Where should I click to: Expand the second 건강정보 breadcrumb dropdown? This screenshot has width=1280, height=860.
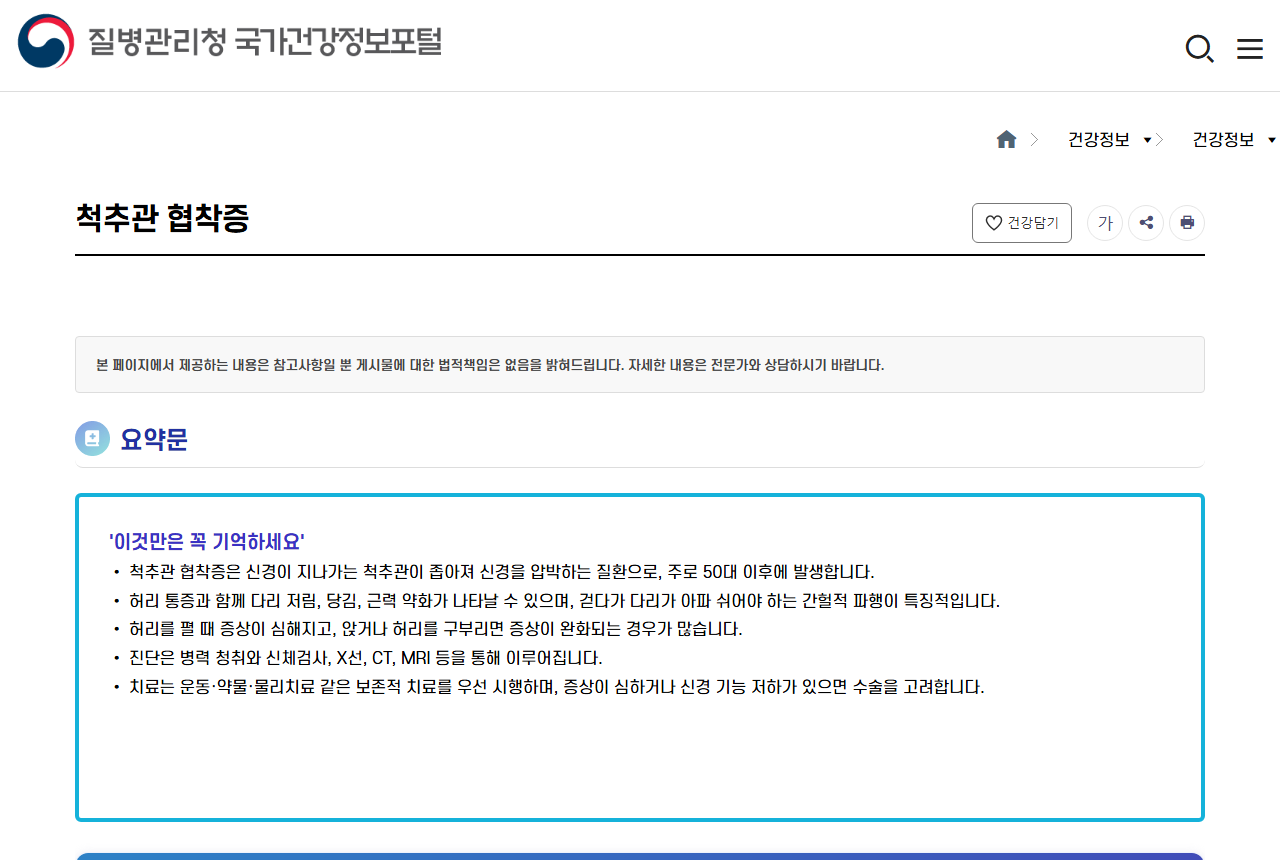click(x=1235, y=140)
